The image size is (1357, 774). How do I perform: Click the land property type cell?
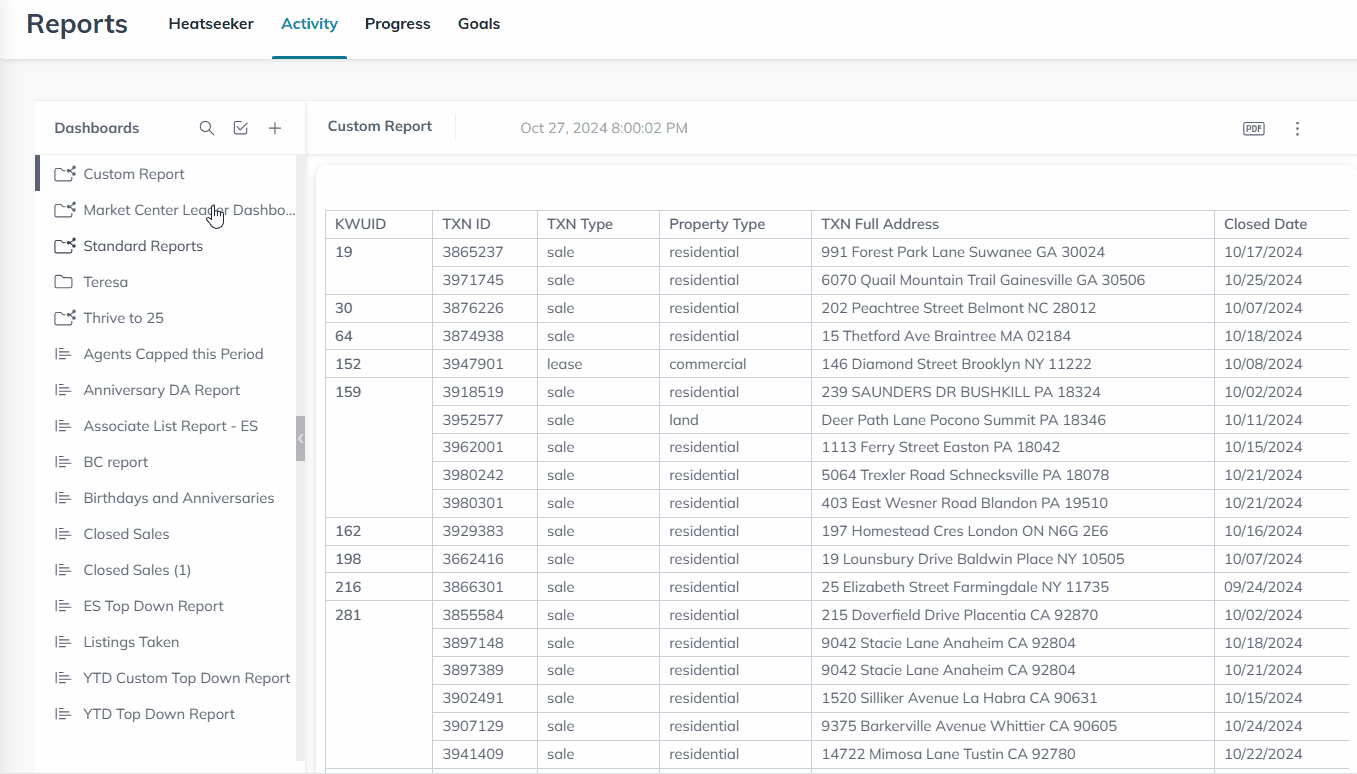click(x=735, y=420)
